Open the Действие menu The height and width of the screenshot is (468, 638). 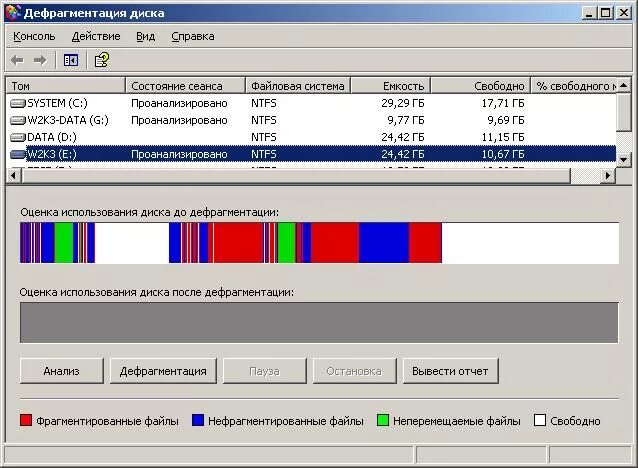pos(96,36)
